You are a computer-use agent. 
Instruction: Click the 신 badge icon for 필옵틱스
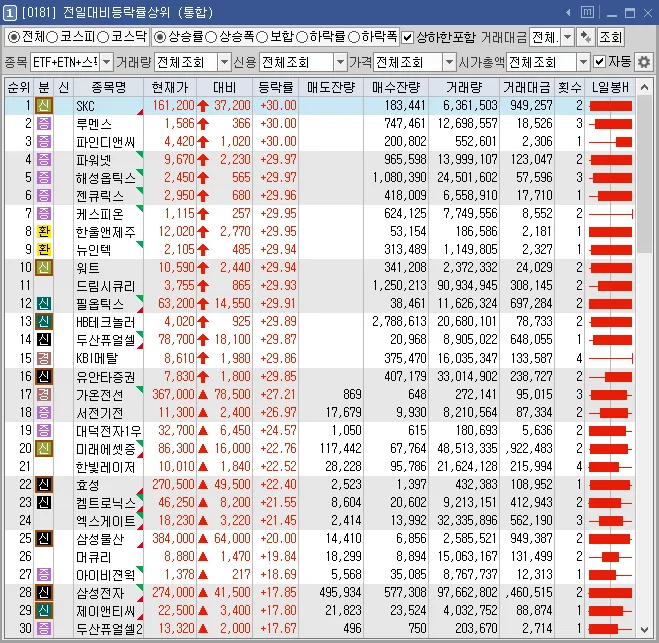pos(44,303)
